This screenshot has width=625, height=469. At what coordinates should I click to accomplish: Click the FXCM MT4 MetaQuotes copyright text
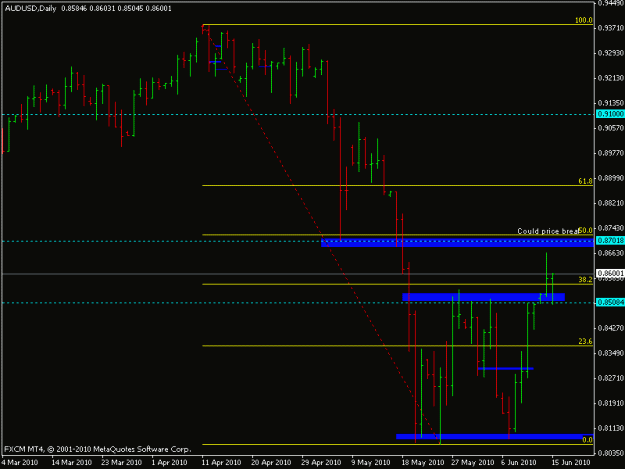pos(98,449)
